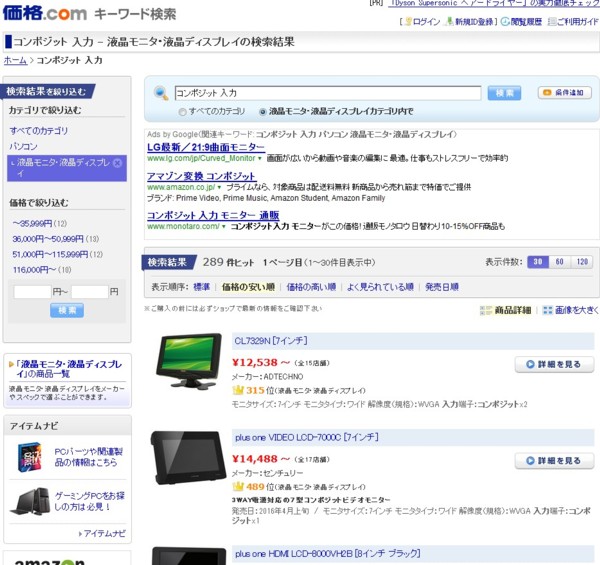600x565 pixels.
Task: Click the crown ranking icon for 315位
Action: click(x=238, y=390)
